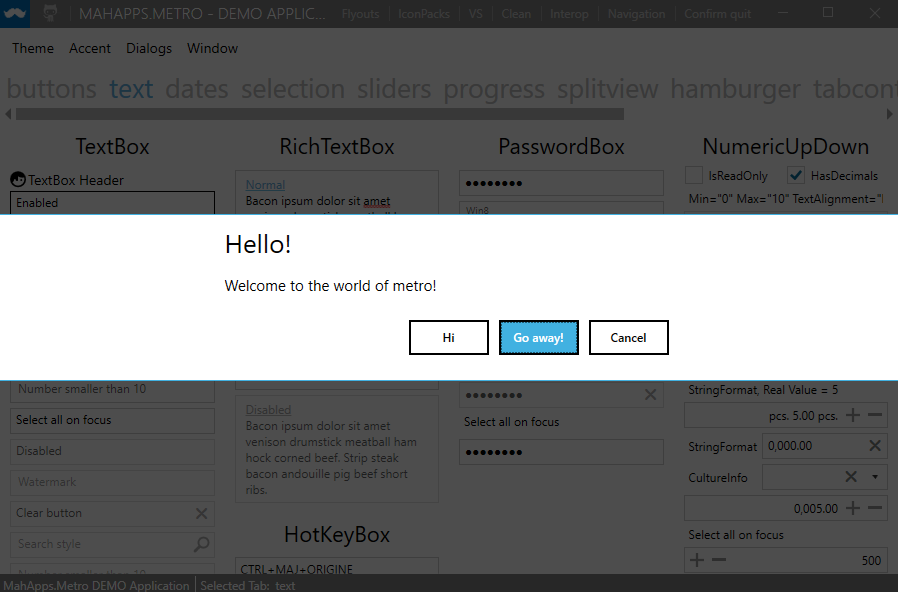
Task: Open the CultureInfo dropdown arrow
Action: [x=876, y=477]
